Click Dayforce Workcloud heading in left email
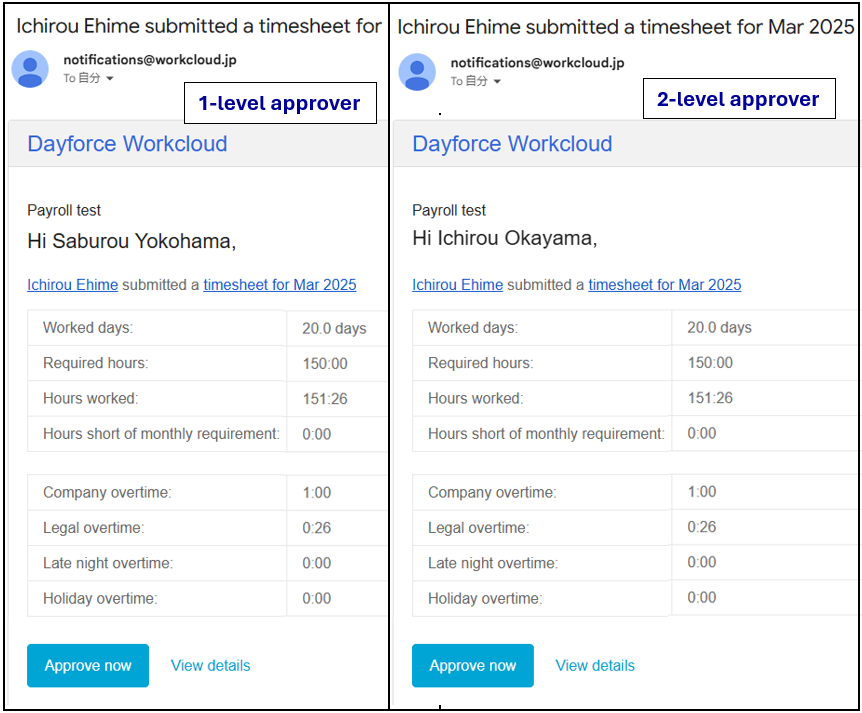Image resolution: width=862 pixels, height=713 pixels. click(x=128, y=143)
